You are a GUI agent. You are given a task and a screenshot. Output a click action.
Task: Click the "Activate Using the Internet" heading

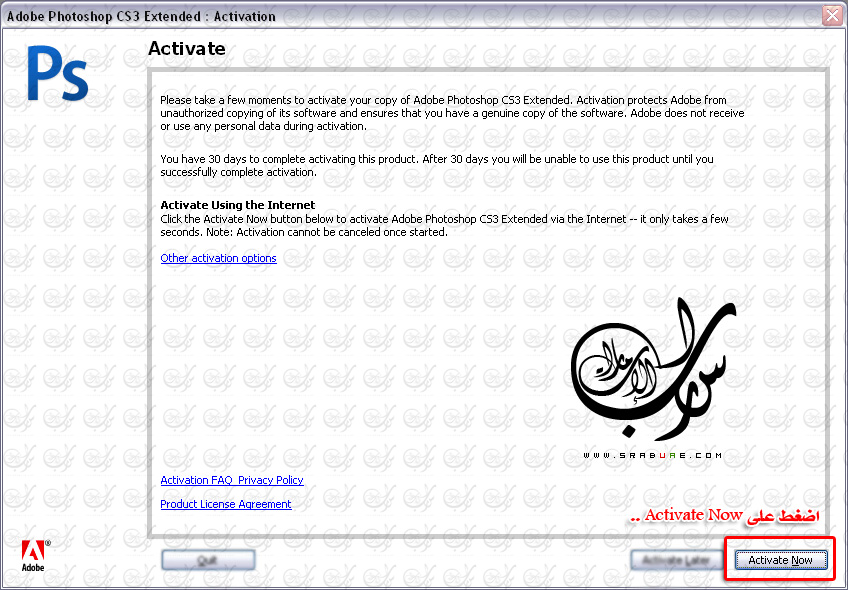(x=238, y=205)
